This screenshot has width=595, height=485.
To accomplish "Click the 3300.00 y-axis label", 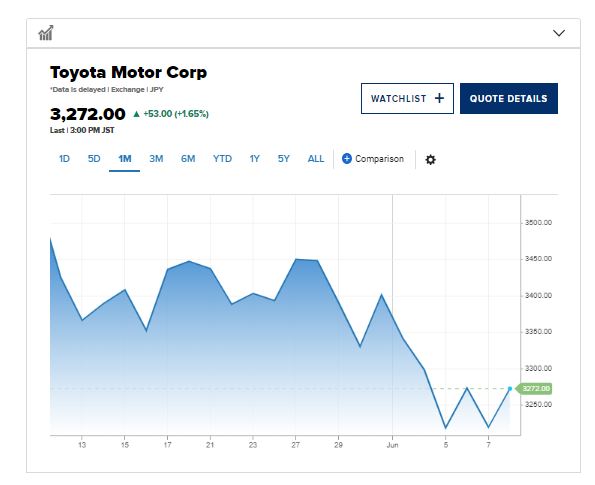I will pyautogui.click(x=538, y=368).
